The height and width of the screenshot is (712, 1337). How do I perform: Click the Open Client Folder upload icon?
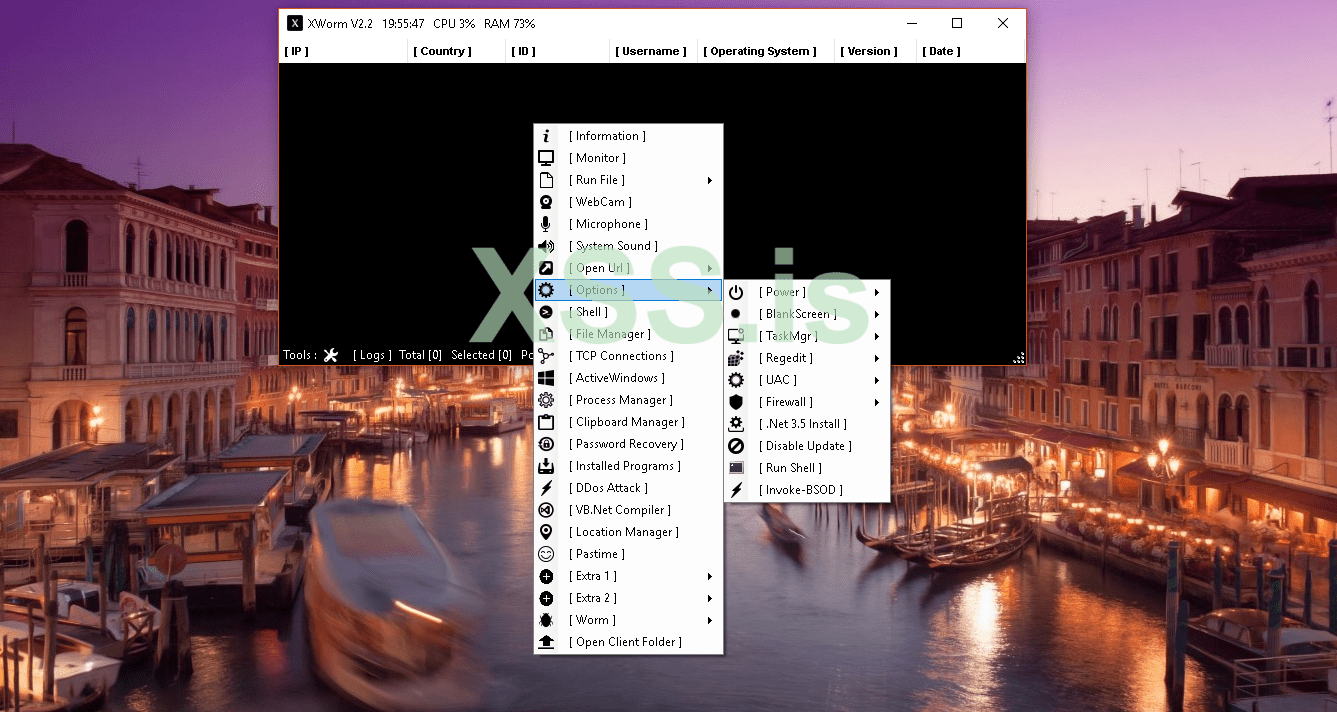click(x=546, y=642)
